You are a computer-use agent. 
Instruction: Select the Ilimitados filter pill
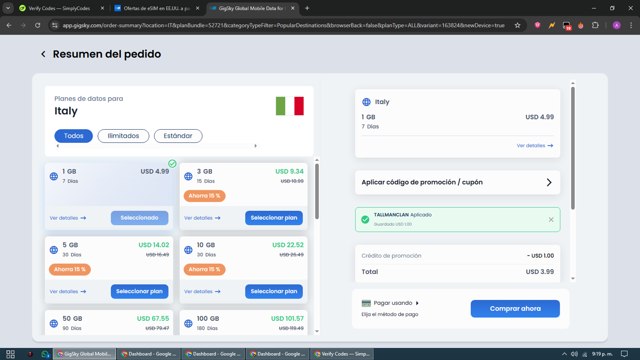tap(123, 136)
